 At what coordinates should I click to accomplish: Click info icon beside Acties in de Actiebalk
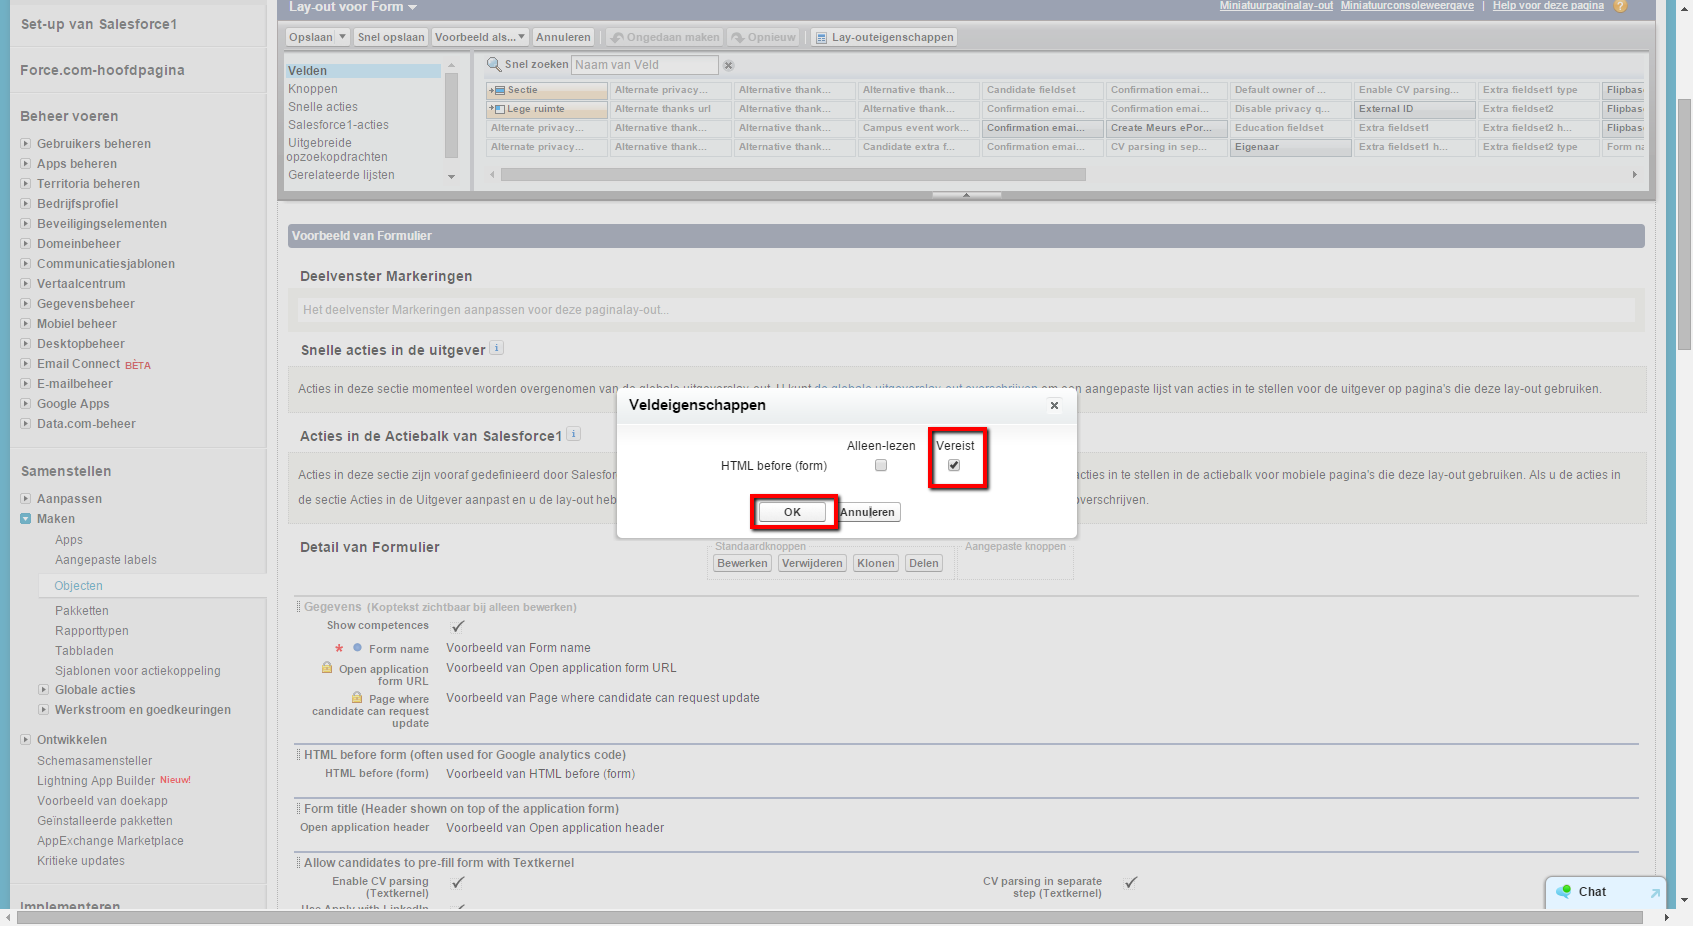(573, 434)
